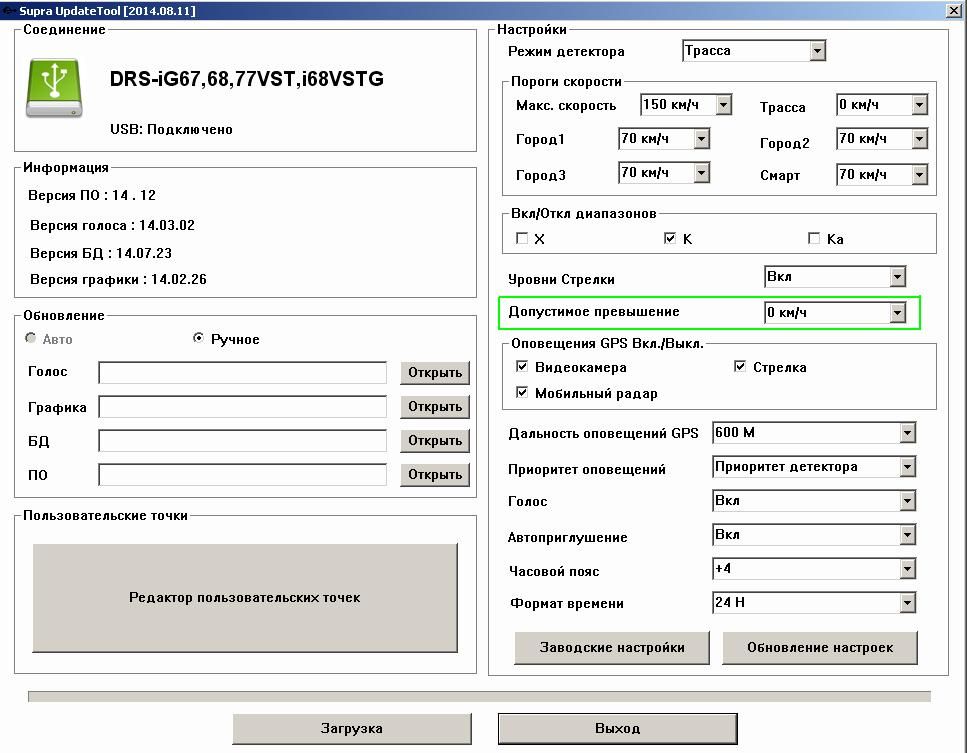The width and height of the screenshot is (967, 753).
Task: Click the Supra UpdateTool title bar icon
Action: (8, 10)
